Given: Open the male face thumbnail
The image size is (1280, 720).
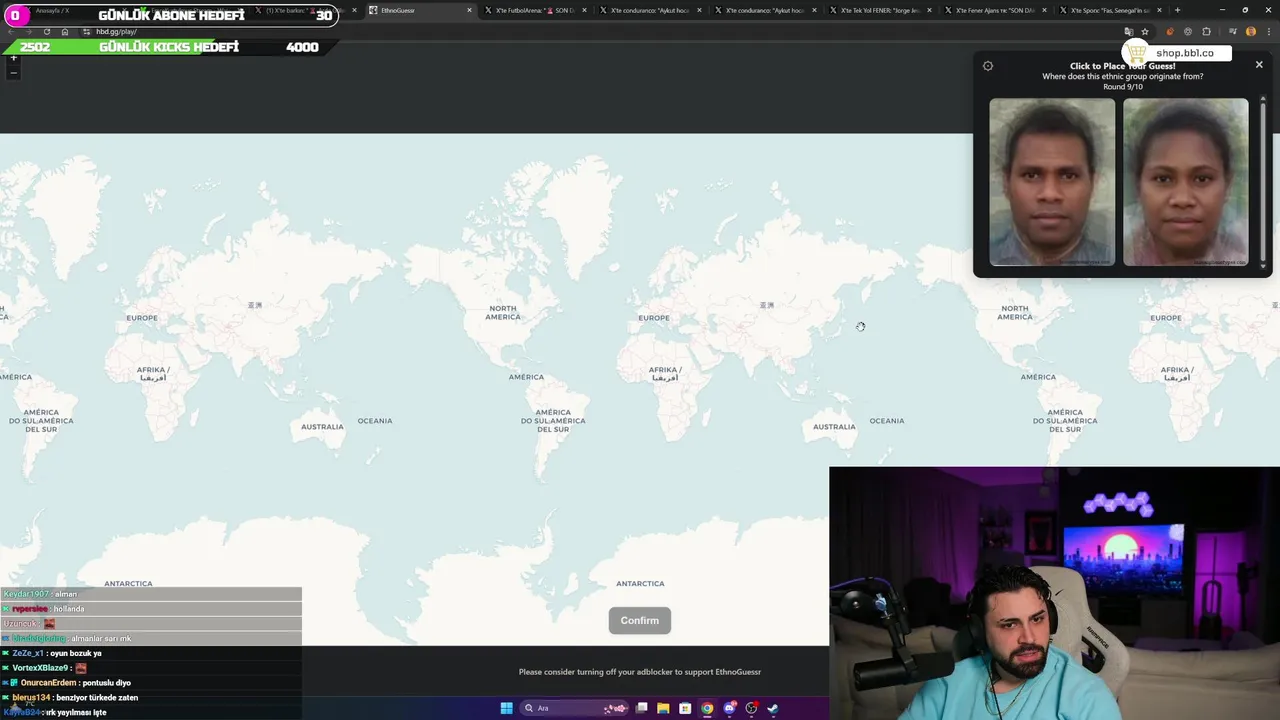Looking at the screenshot, I should [x=1052, y=182].
